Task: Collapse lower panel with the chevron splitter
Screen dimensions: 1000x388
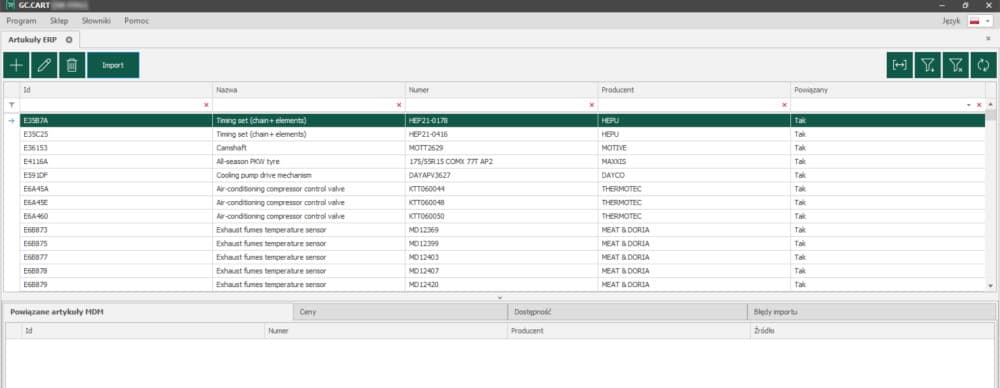Action: pyautogui.click(x=500, y=297)
